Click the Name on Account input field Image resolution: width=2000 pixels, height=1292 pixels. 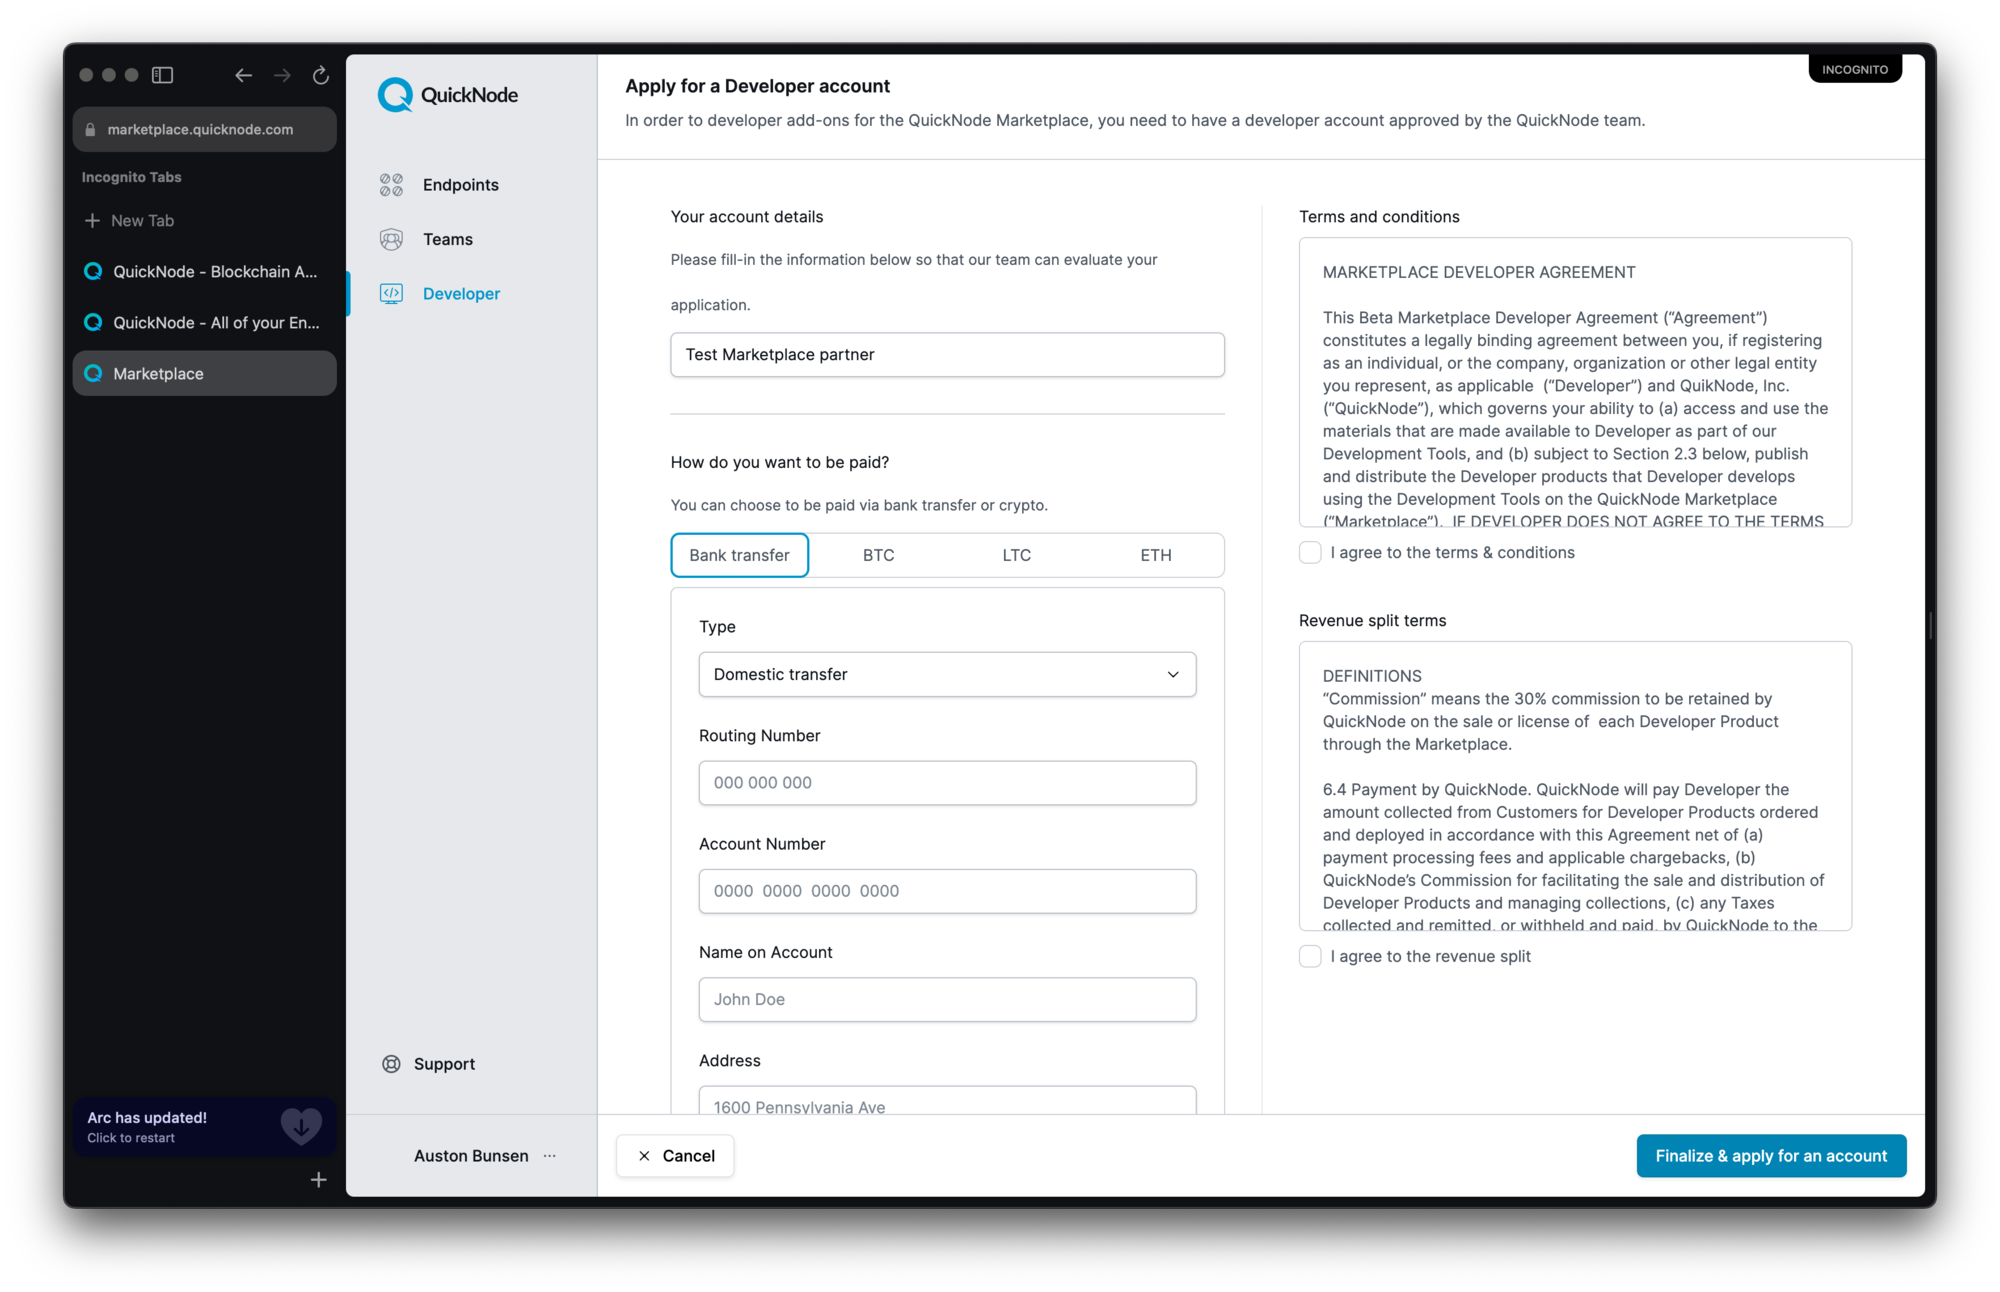click(946, 997)
